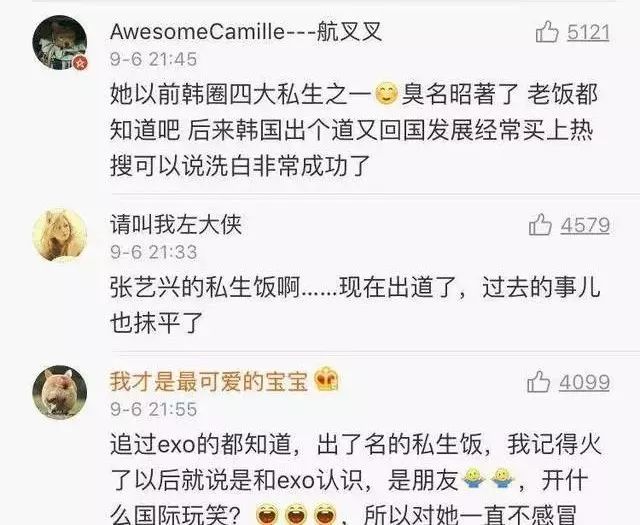Image resolution: width=640 pixels, height=525 pixels.
Task: Click like count 4579
Action: [x=585, y=225]
